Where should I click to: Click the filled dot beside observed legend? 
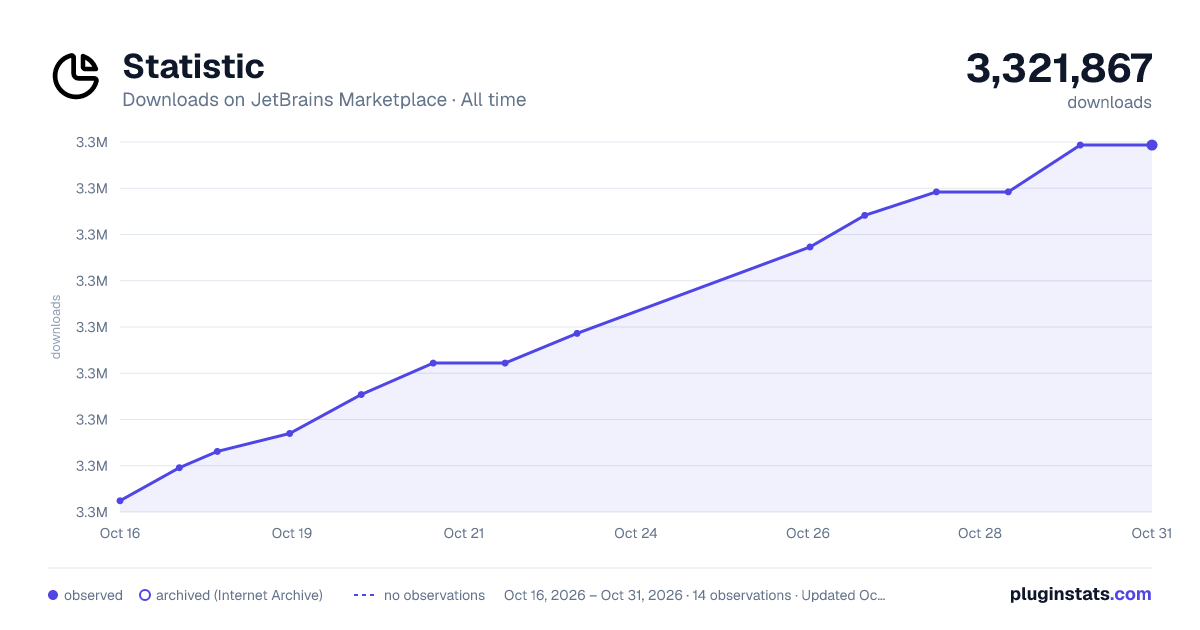tap(53, 595)
